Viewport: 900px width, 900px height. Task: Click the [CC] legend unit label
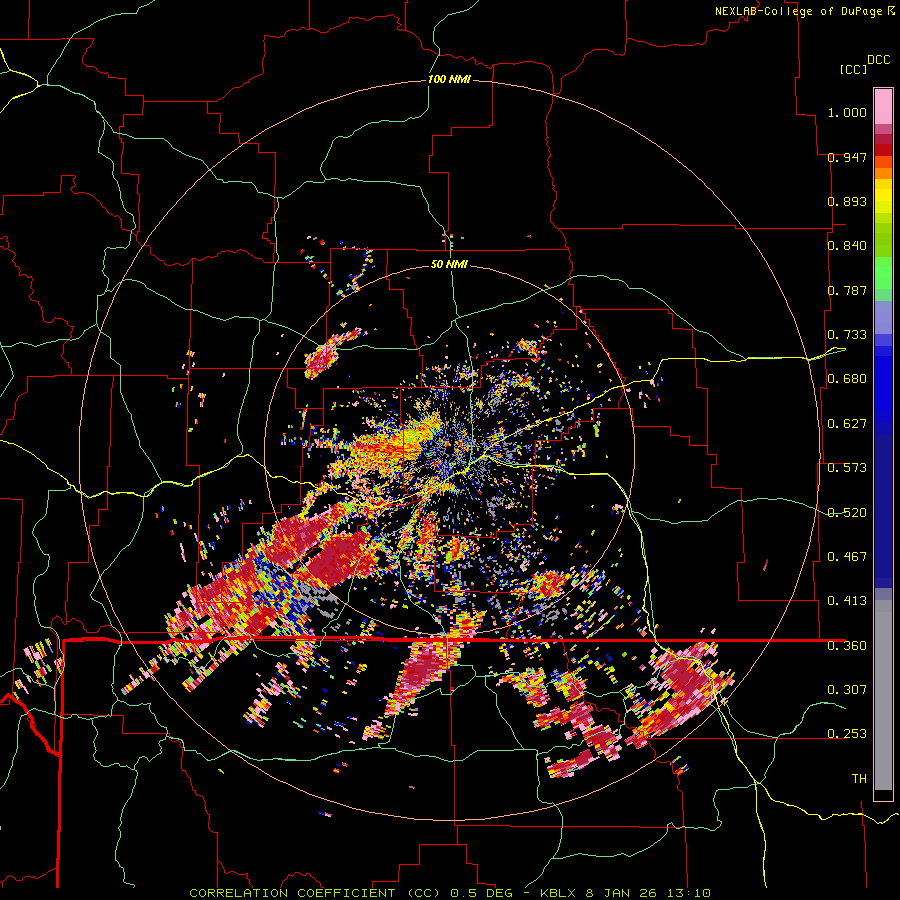click(x=852, y=69)
